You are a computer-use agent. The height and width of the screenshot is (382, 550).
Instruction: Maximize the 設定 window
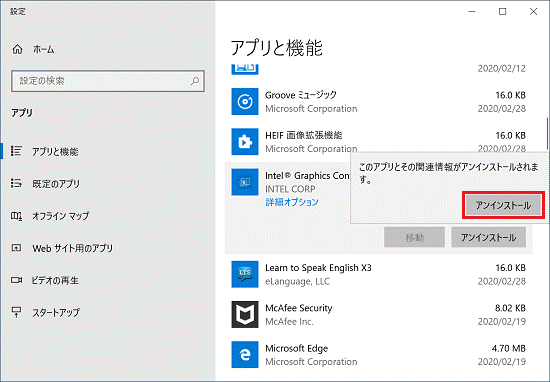click(502, 12)
